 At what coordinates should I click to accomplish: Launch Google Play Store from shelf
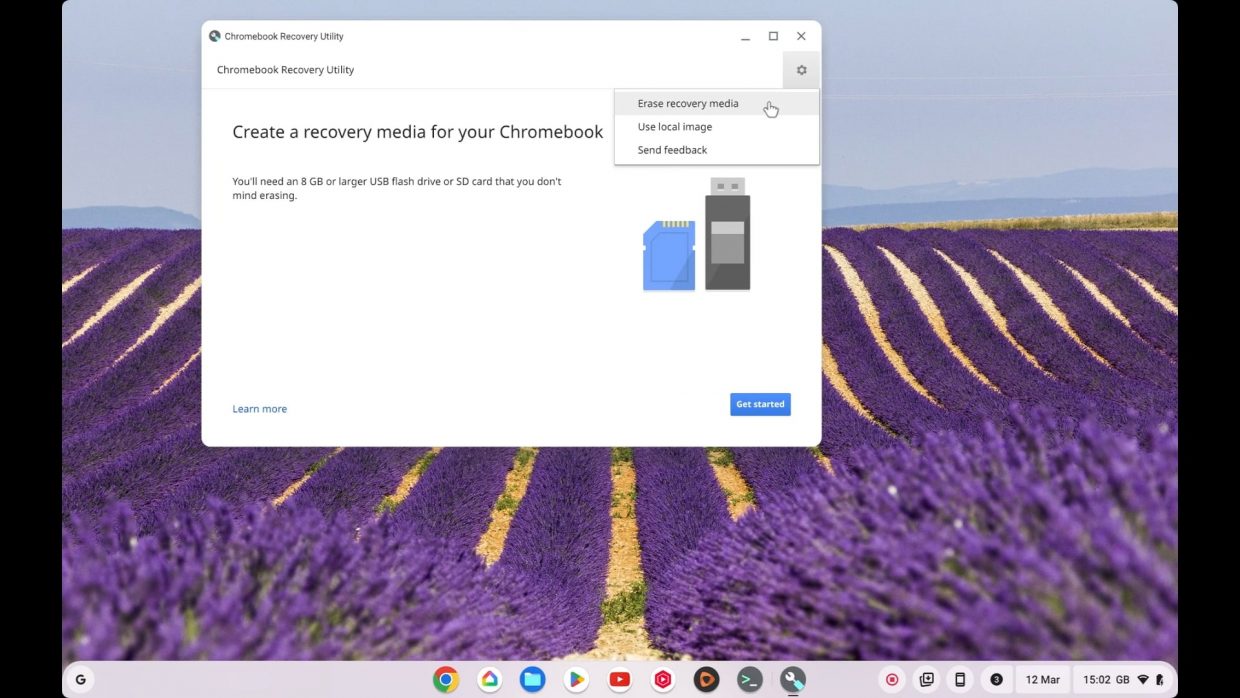pyautogui.click(x=576, y=680)
